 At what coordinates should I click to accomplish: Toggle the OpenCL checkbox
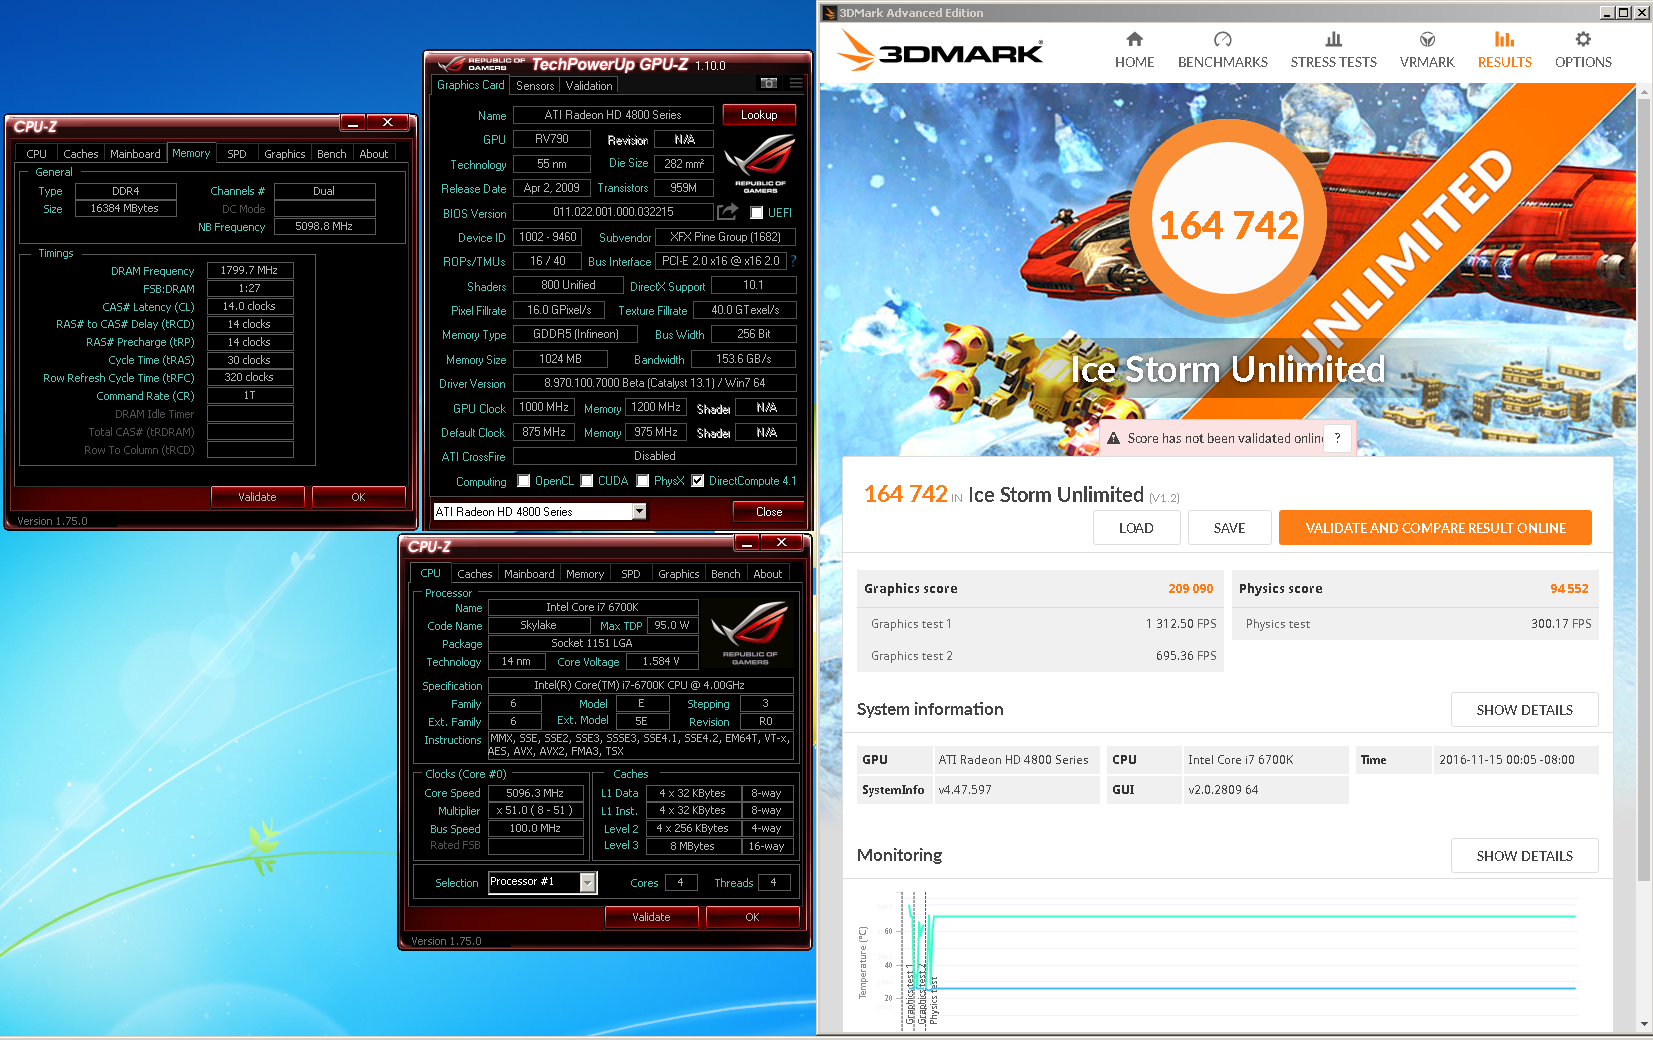(524, 481)
